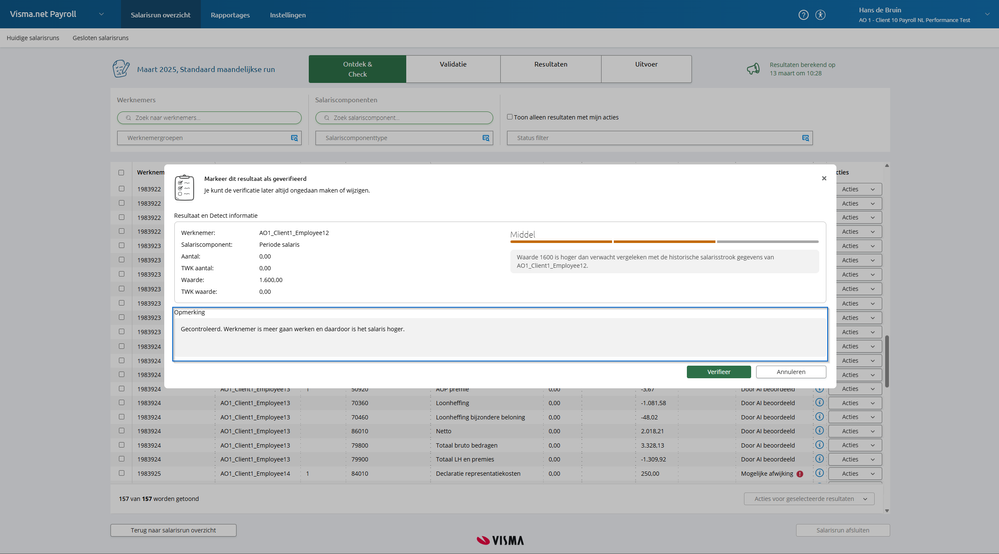
Task: Go to Gesloten salarisruns
Action: [x=101, y=38]
